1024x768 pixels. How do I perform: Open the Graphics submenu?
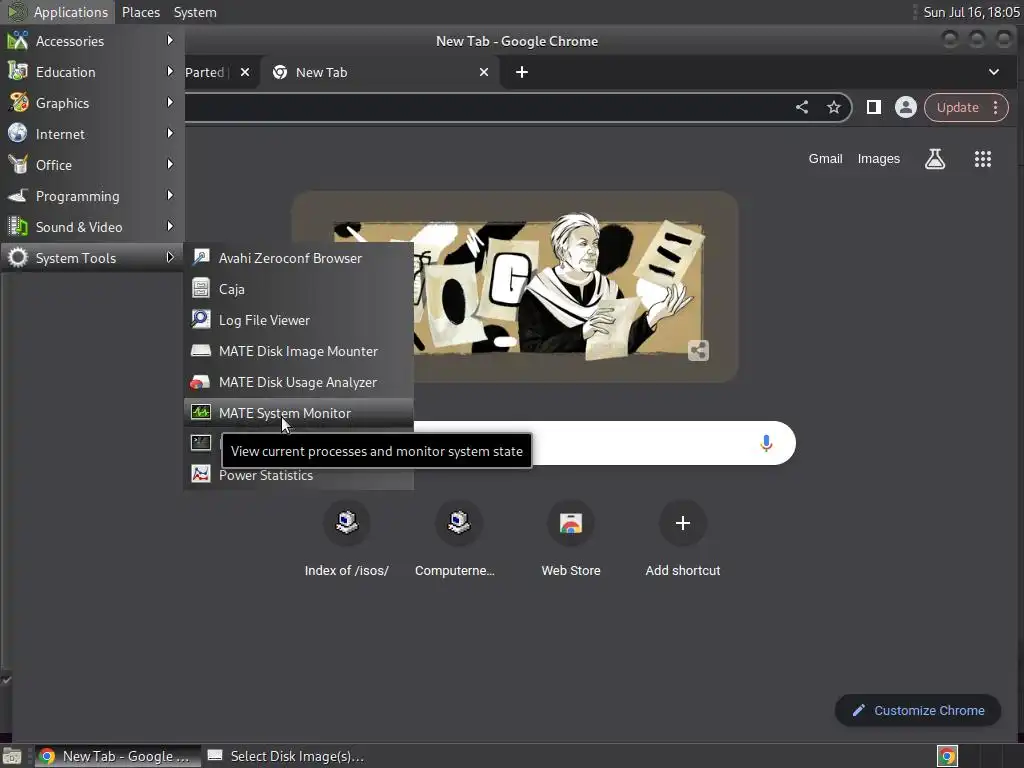point(91,103)
